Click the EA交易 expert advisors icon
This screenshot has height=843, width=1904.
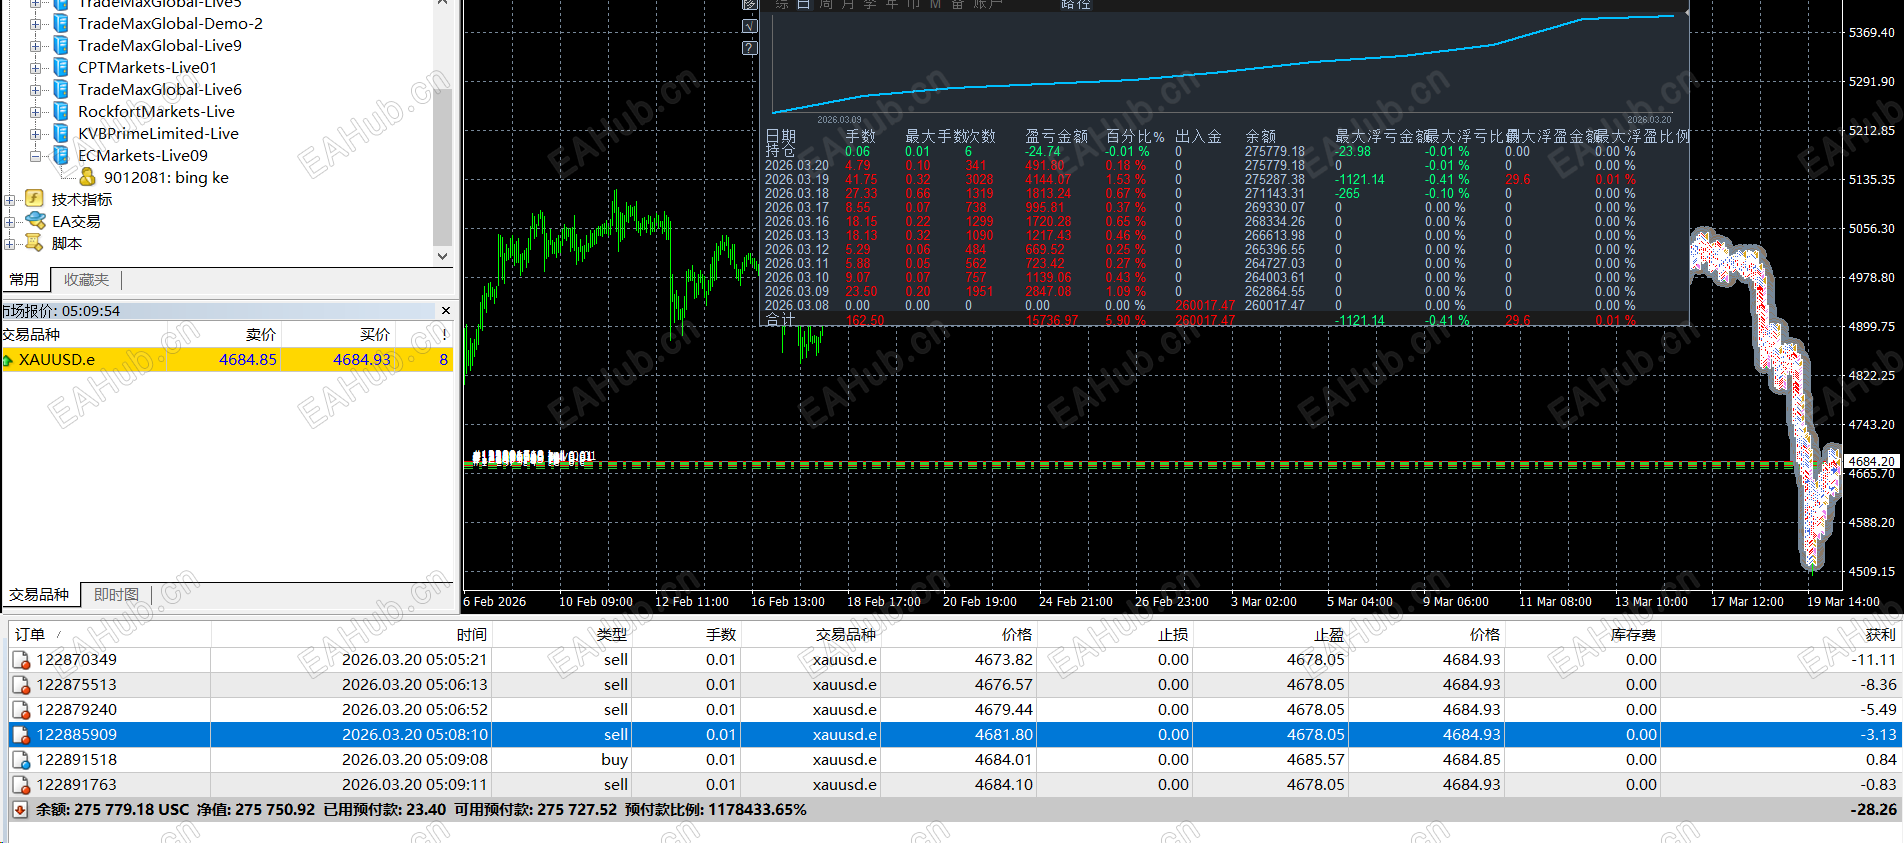(x=35, y=221)
